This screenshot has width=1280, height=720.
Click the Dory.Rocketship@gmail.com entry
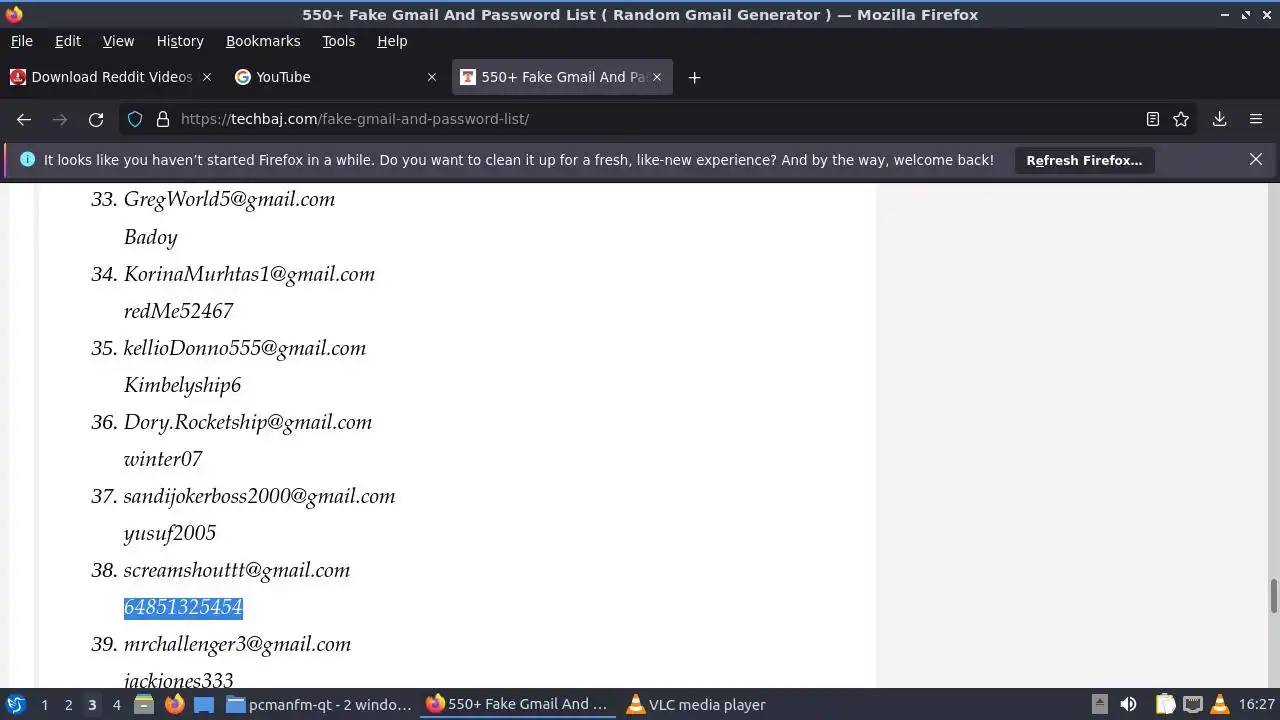248,422
